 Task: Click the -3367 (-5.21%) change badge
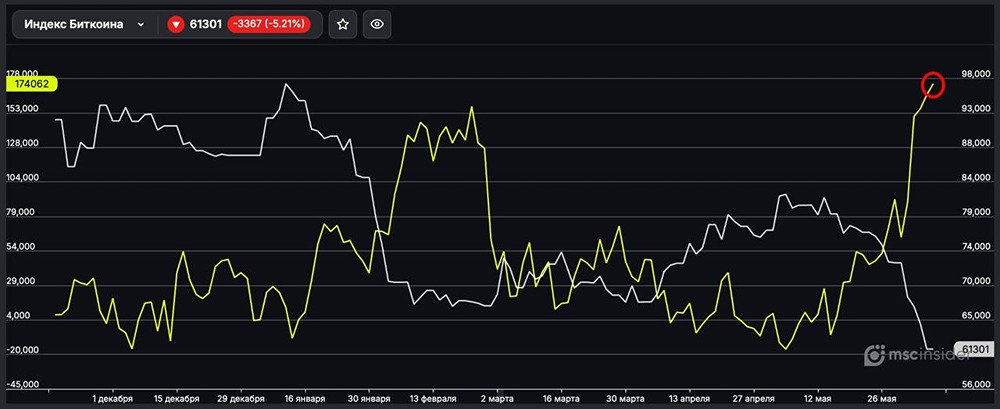[x=269, y=24]
